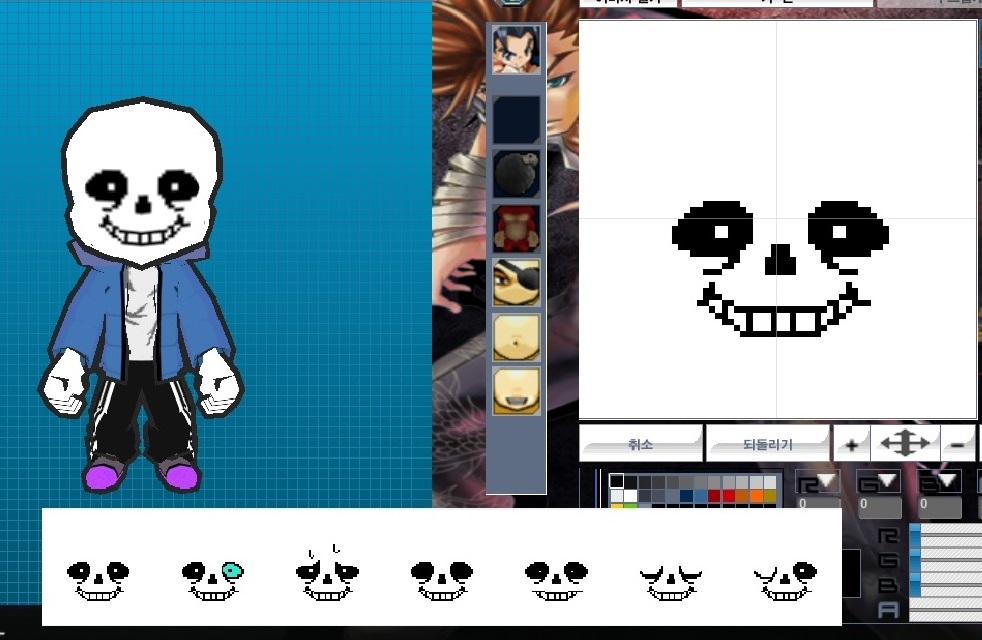Image resolution: width=982 pixels, height=640 pixels.
Task: Pick the medium blue color swatch
Action: (700, 496)
